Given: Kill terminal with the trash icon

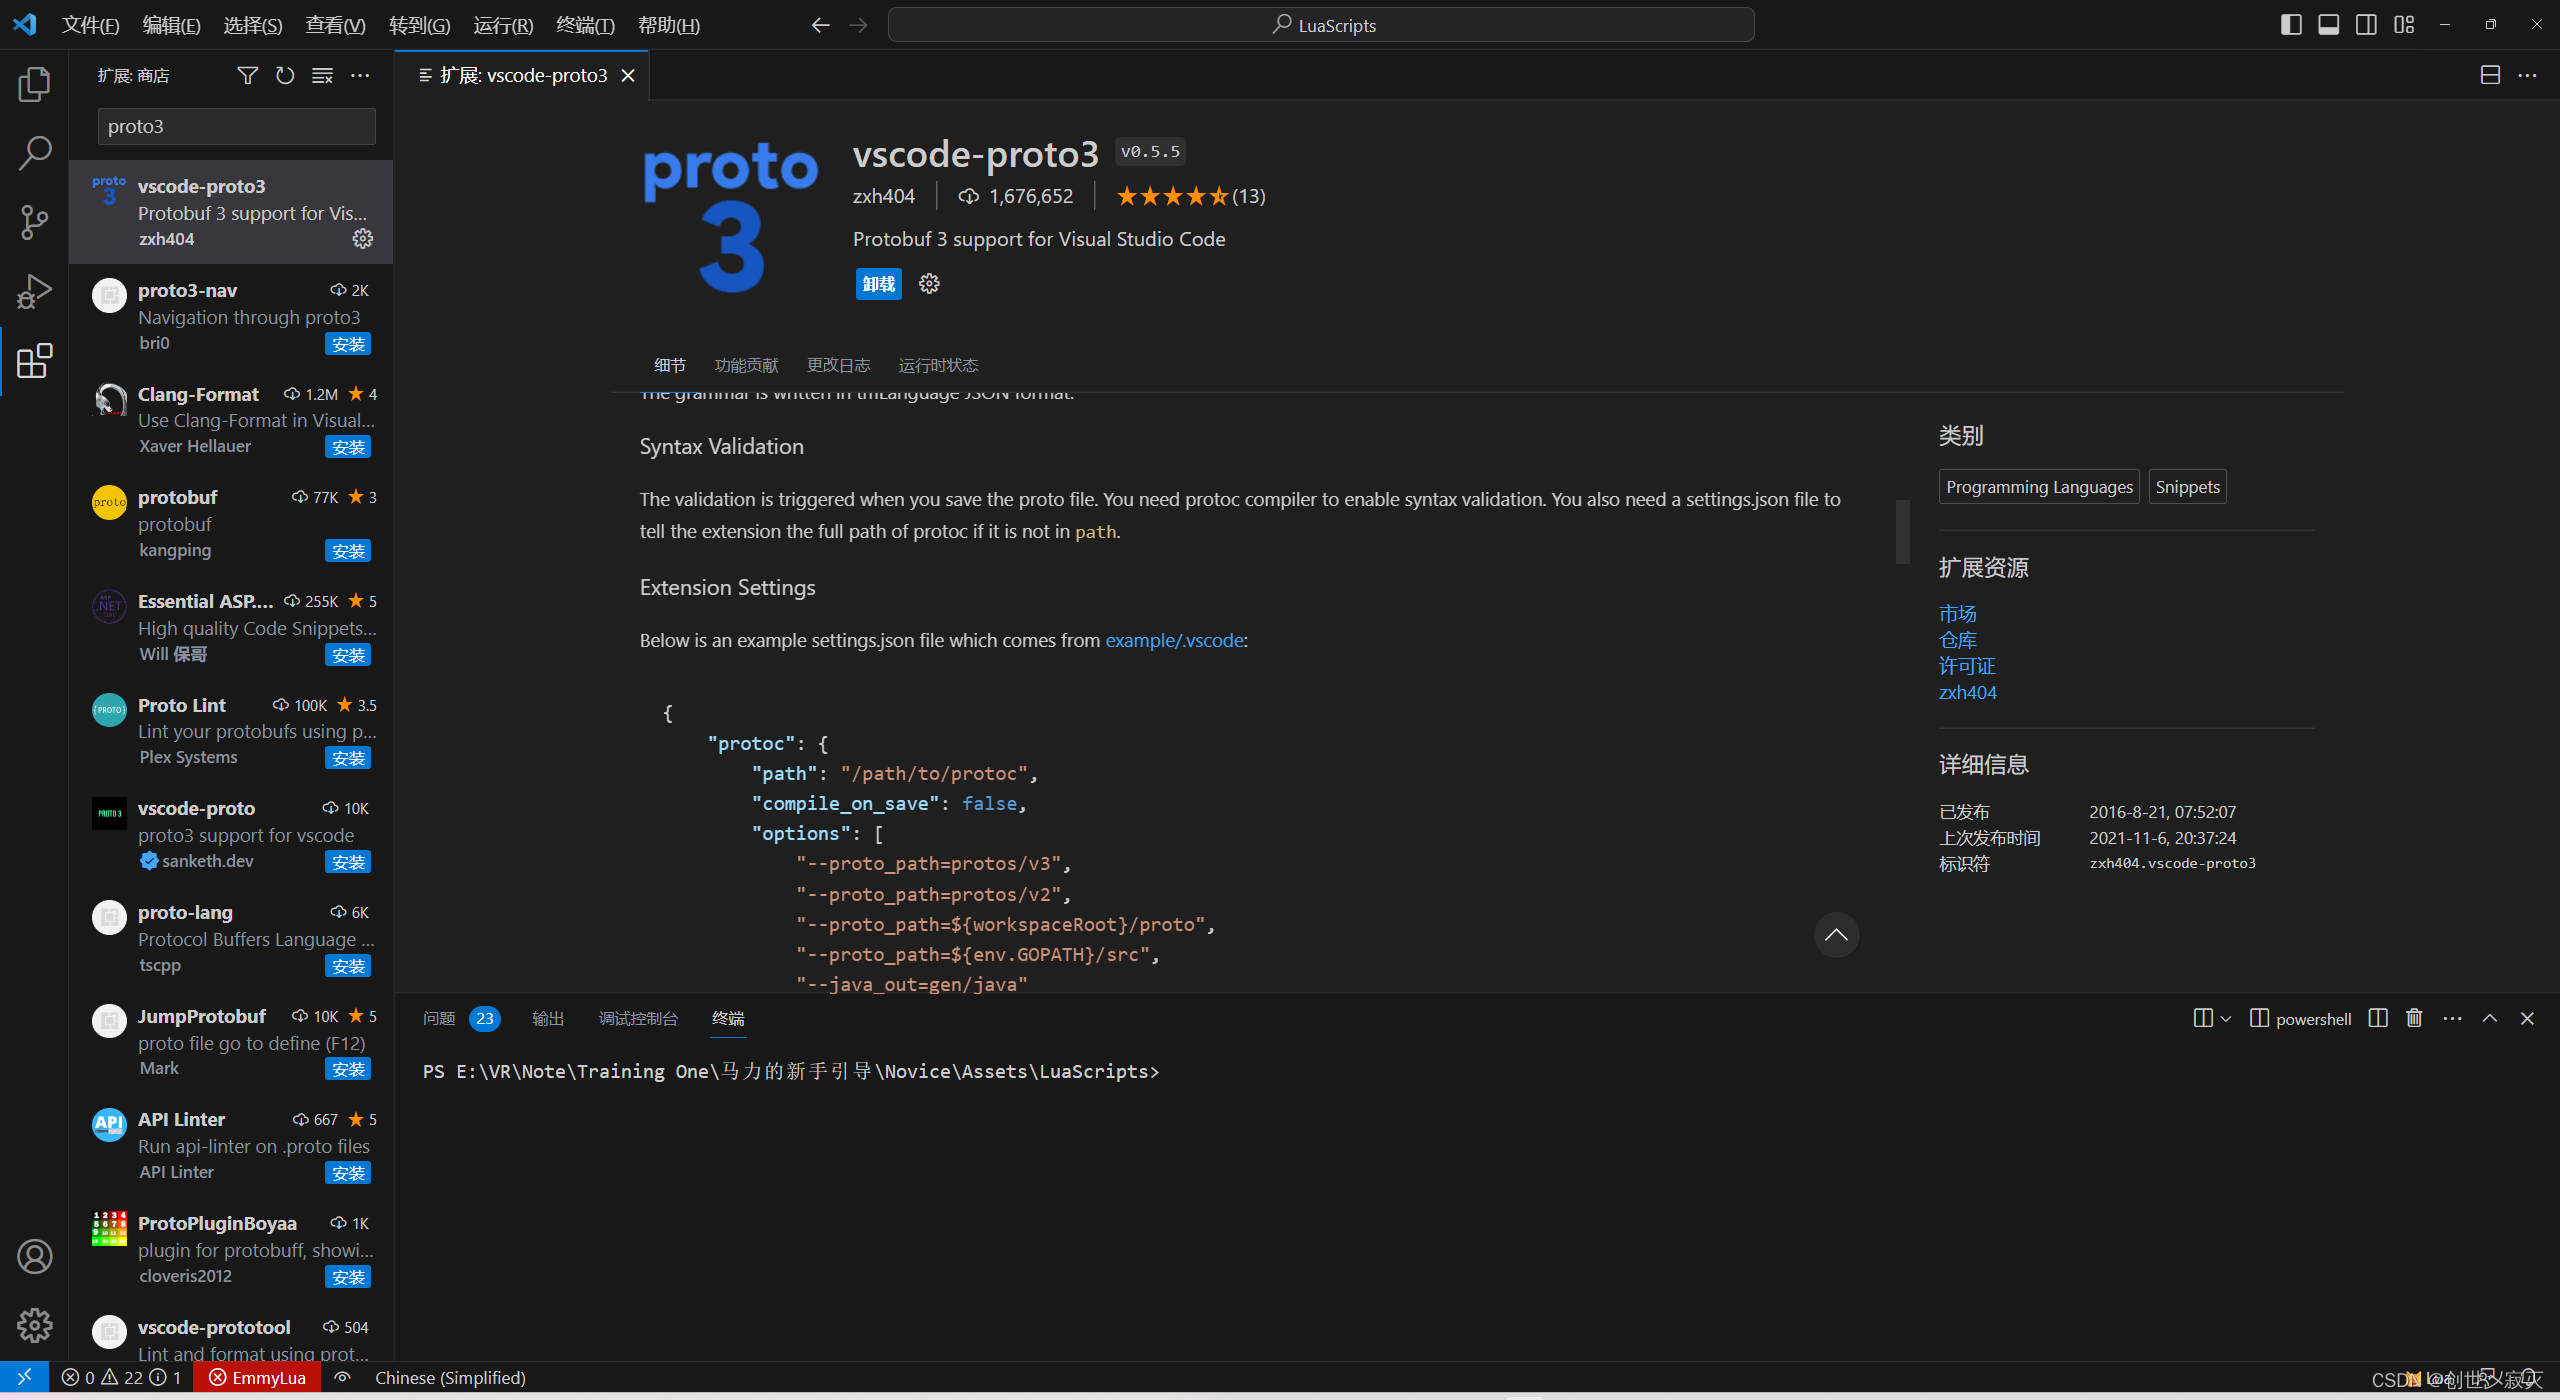Looking at the screenshot, I should click(2414, 1018).
